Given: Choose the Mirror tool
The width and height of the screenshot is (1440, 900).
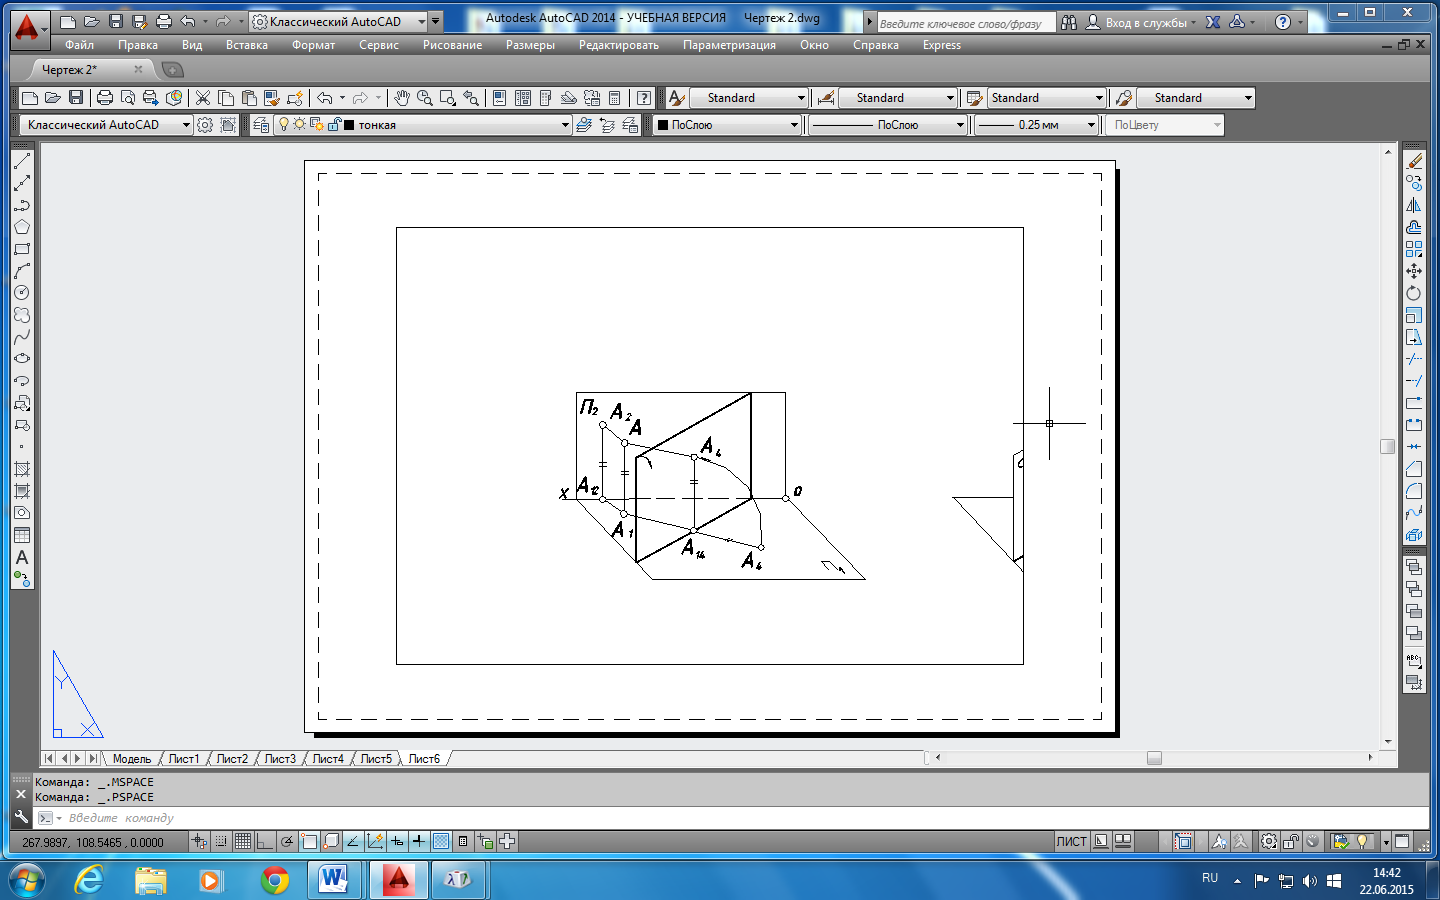Looking at the screenshot, I should click(1414, 205).
